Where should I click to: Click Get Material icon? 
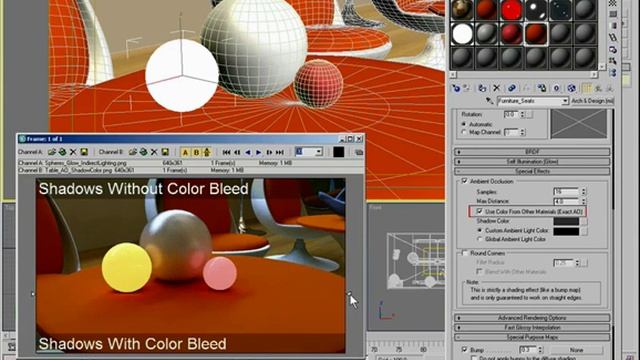pos(456,88)
